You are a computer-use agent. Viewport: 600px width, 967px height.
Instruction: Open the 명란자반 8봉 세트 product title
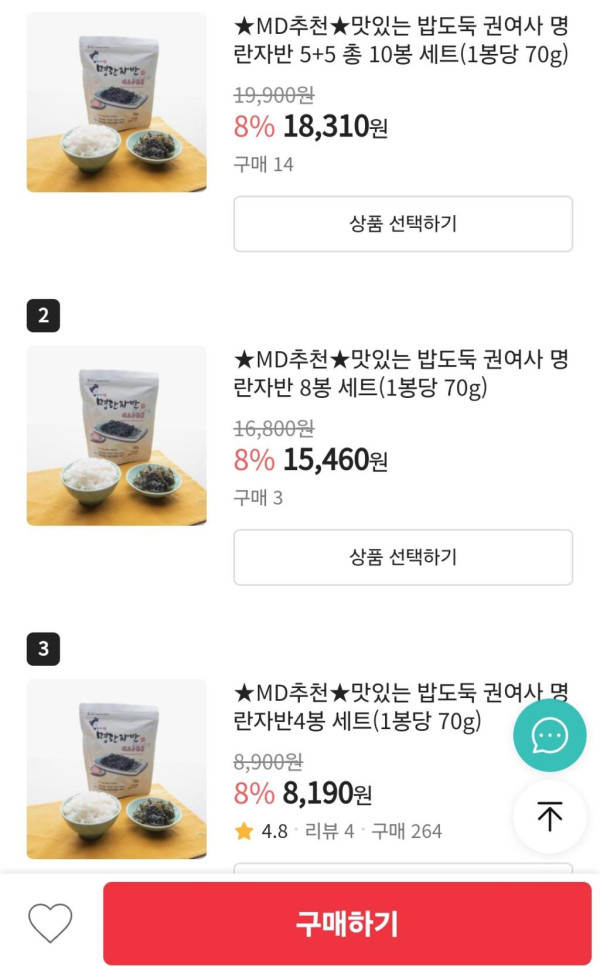coord(401,373)
